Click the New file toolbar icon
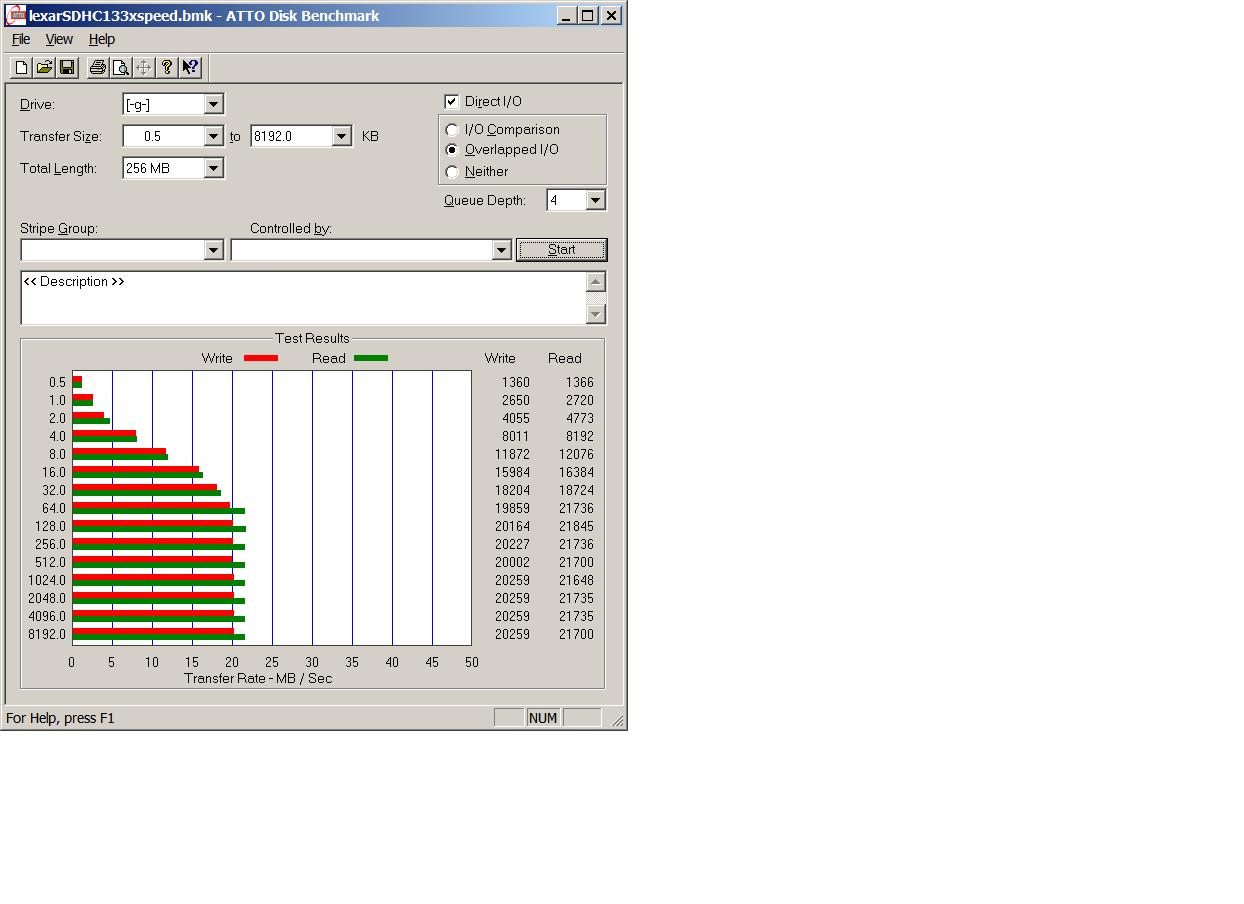1244x904 pixels. pos(21,67)
